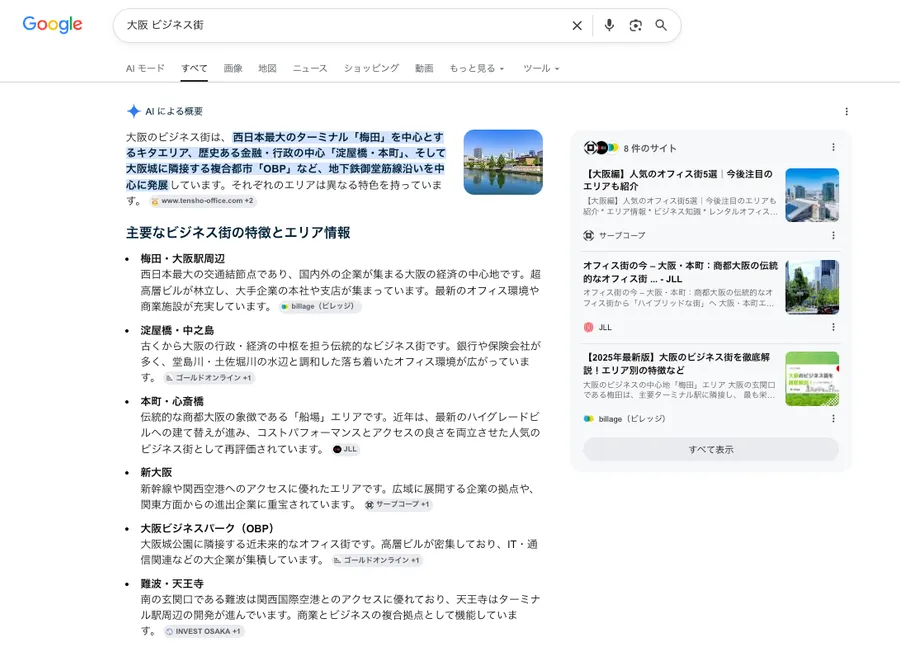Click ゴールドオンライン +1 chip under 大阪ビジネスパーク
This screenshot has width=900, height=652.
[377, 560]
